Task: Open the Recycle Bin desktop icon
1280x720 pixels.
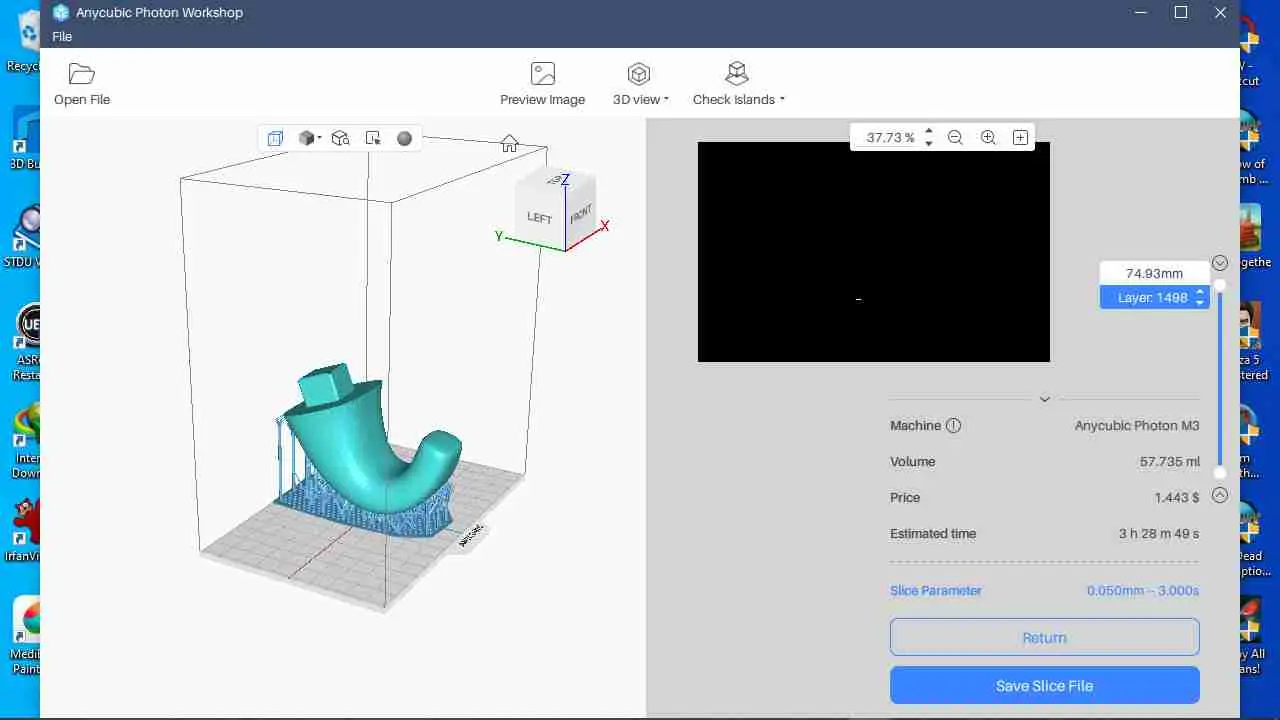Action: coord(24,40)
